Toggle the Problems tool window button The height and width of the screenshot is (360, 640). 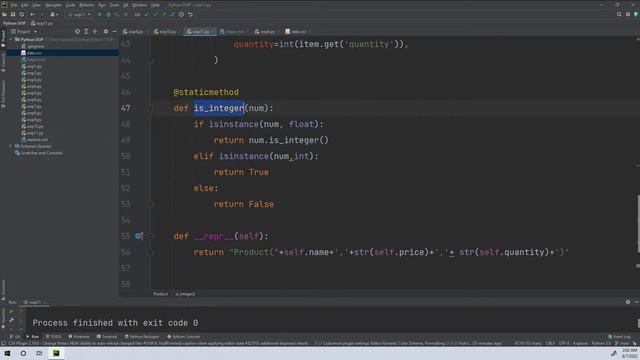point(79,337)
